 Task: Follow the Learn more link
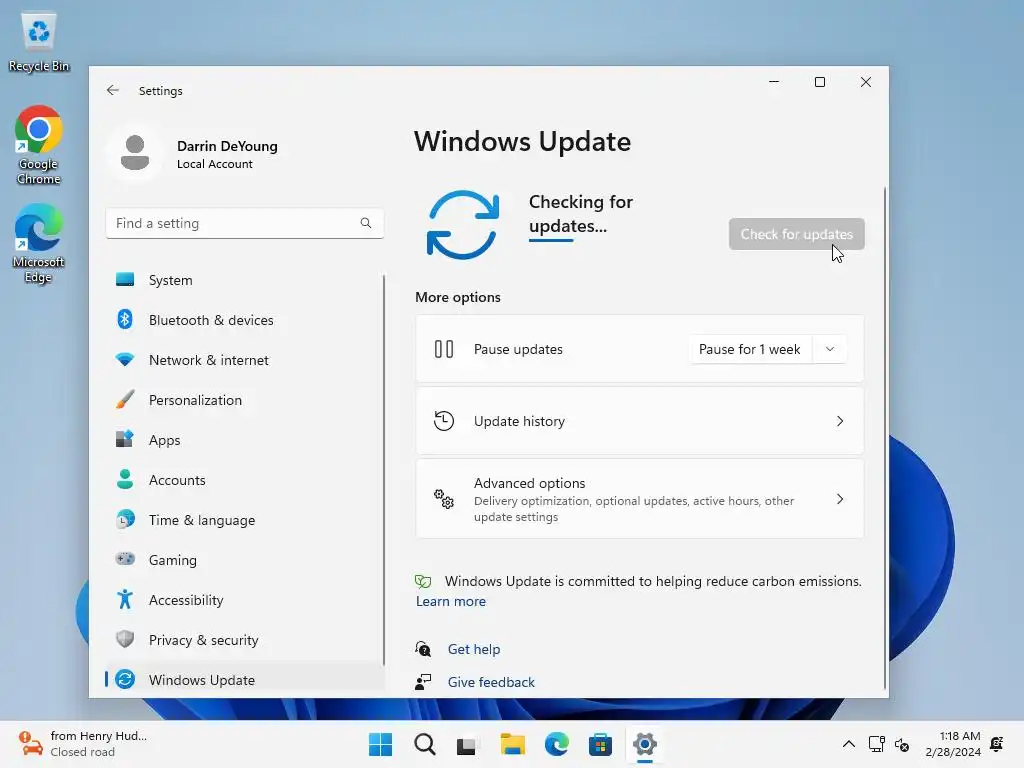click(451, 601)
